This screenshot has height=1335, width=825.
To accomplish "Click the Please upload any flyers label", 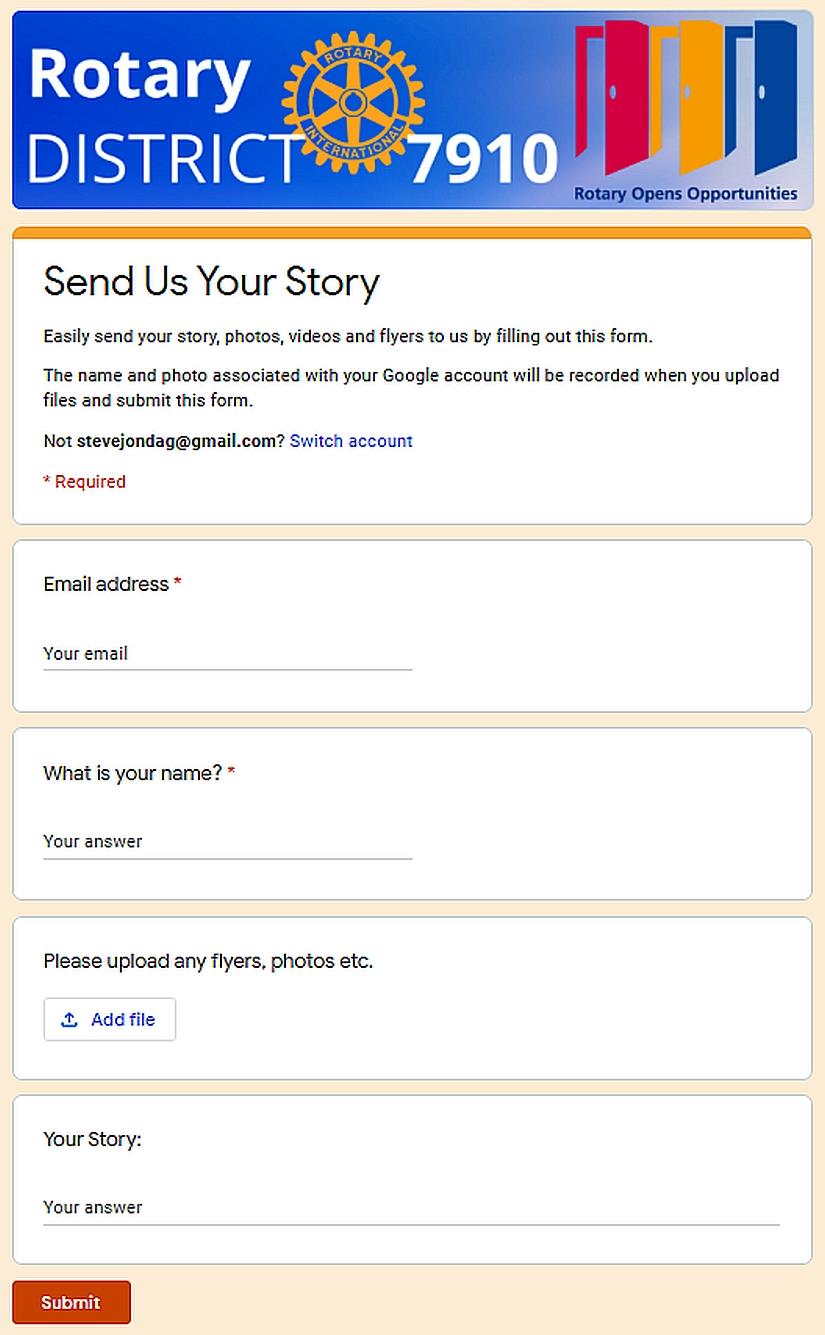I will point(208,962).
